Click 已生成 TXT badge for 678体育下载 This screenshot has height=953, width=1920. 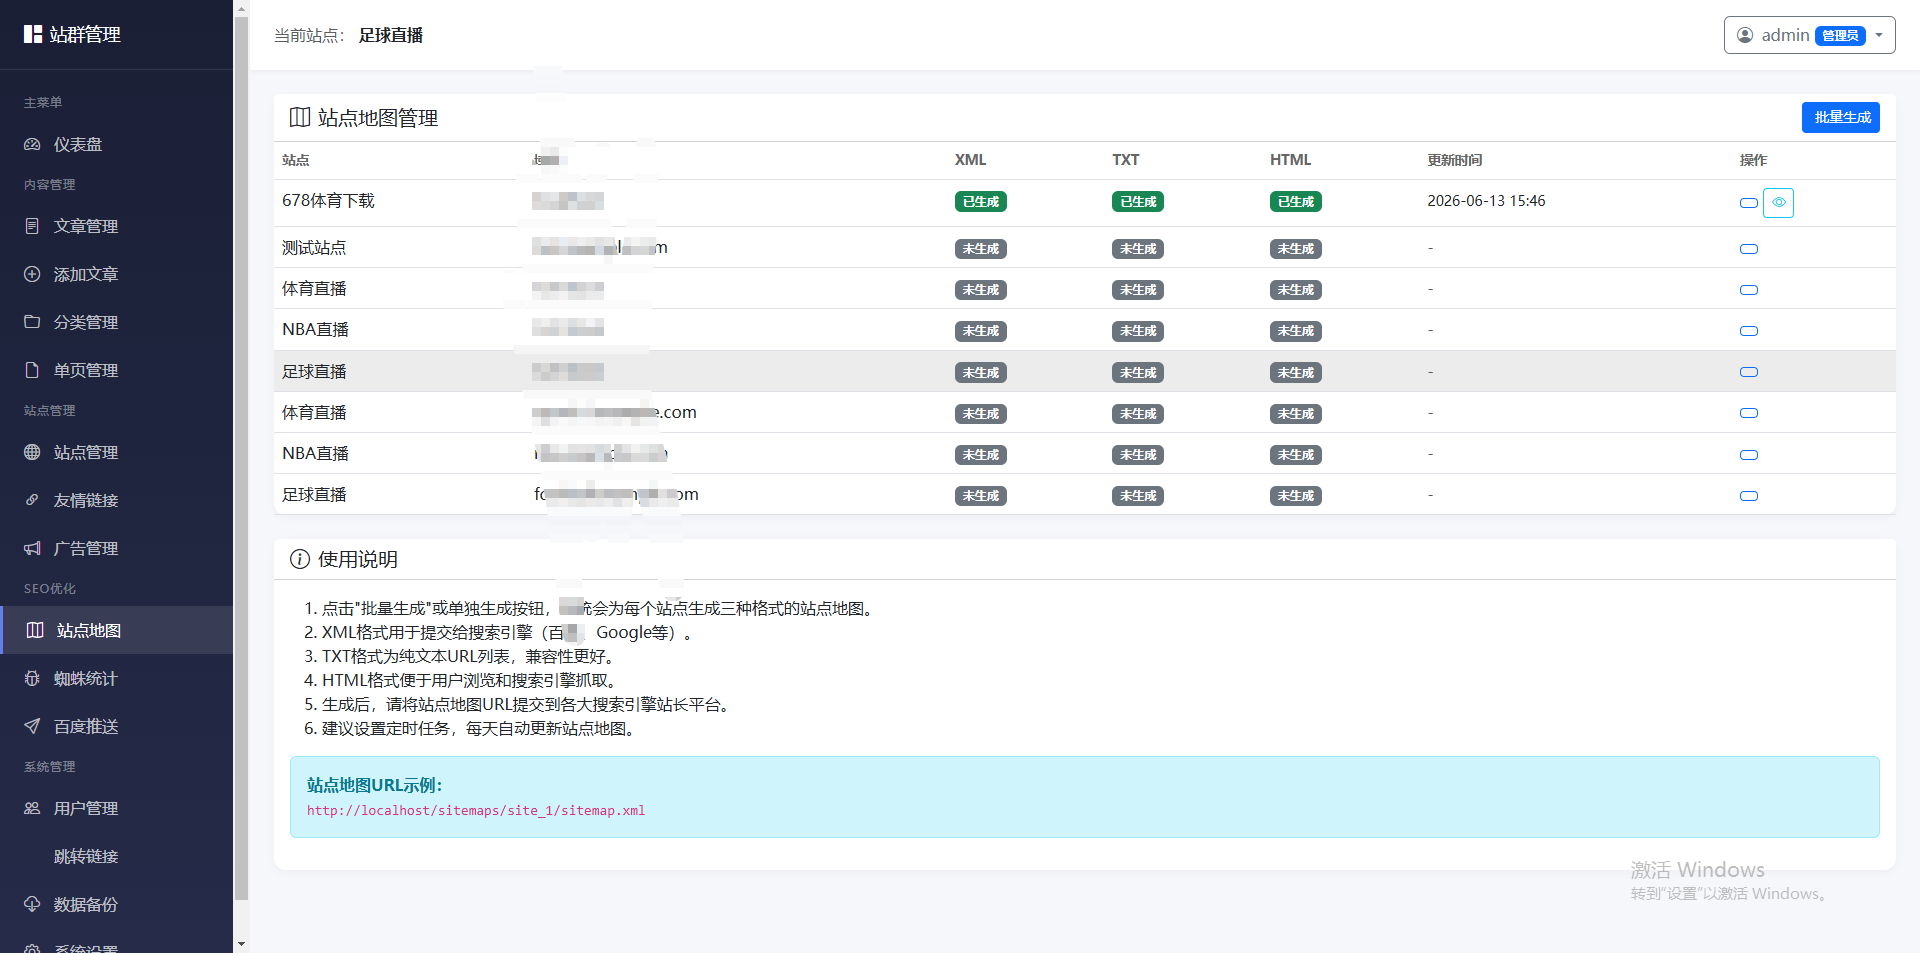tap(1138, 202)
